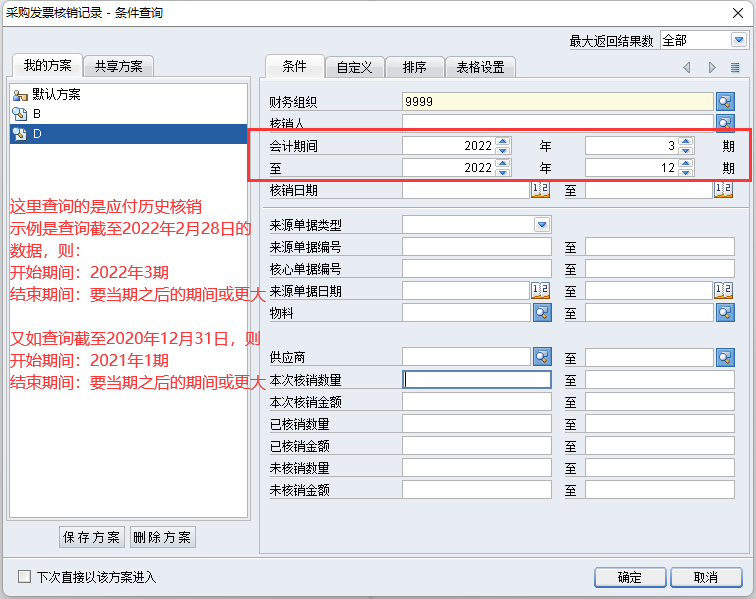Click the first 本次核销金额 input field
The width and height of the screenshot is (756, 599).
tap(476, 401)
